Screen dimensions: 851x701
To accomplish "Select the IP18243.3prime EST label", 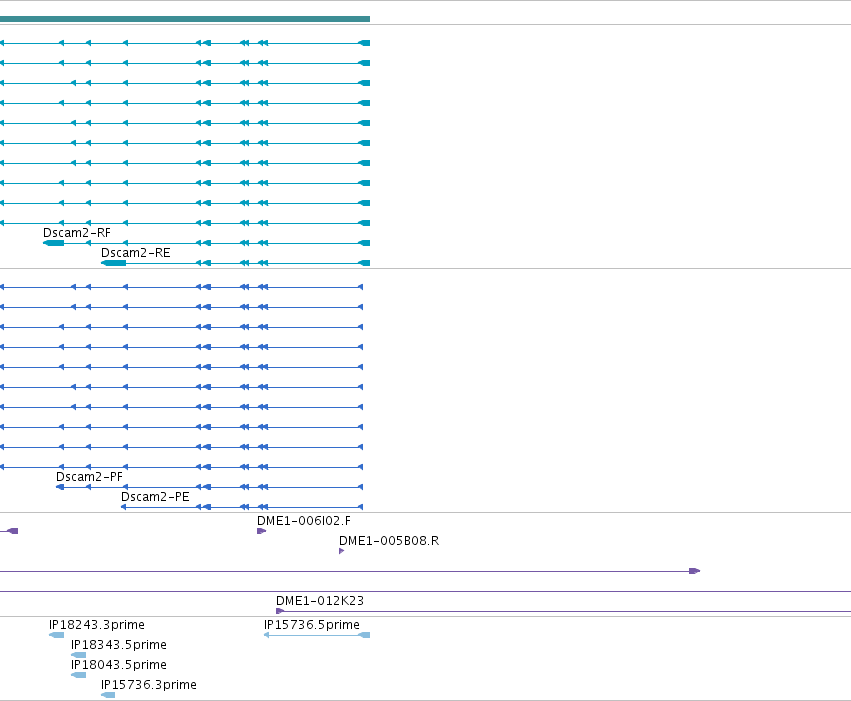I will [x=97, y=625].
